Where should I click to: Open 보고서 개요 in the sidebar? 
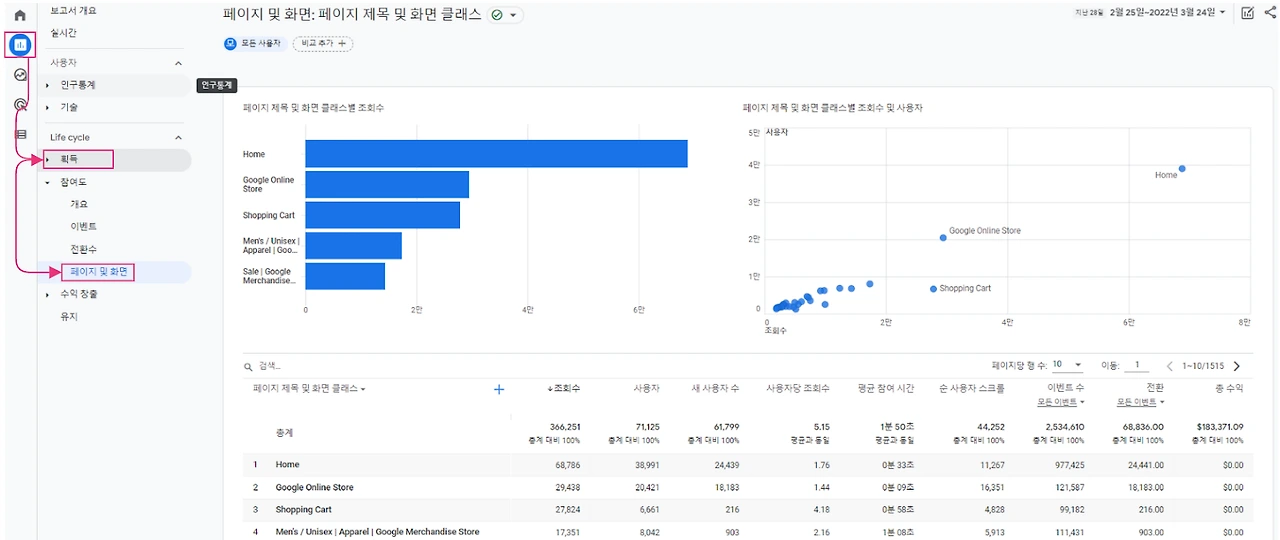[74, 10]
